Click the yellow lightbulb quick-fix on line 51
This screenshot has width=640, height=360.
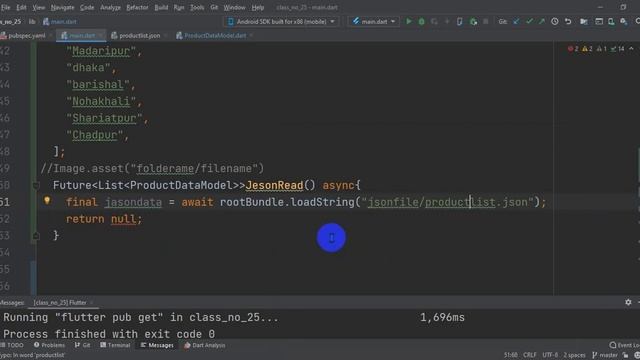47,200
